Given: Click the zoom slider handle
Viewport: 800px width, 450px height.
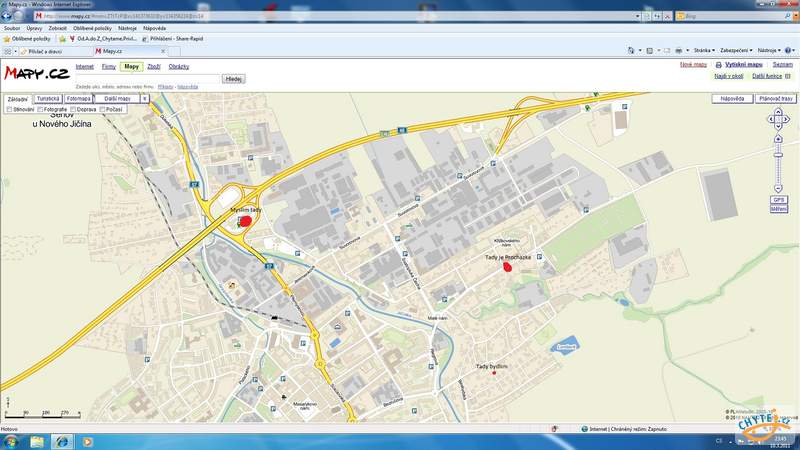Looking at the screenshot, I should click(x=778, y=155).
